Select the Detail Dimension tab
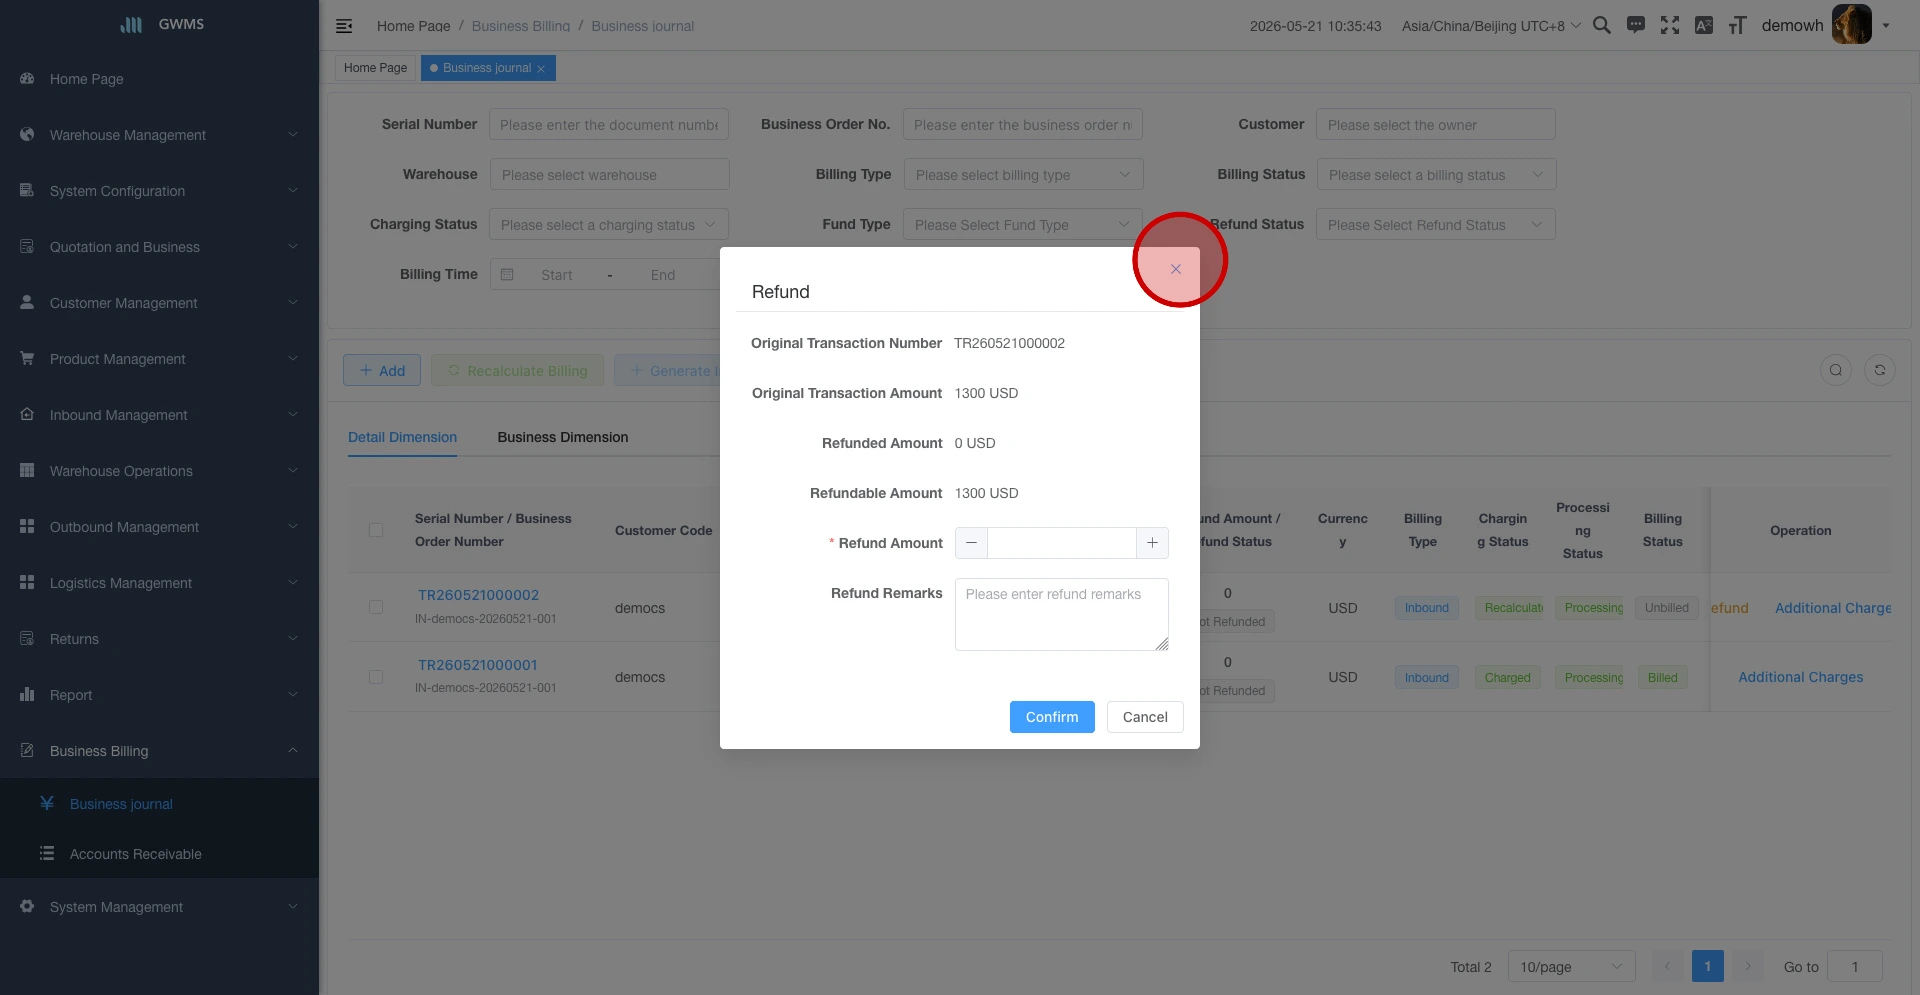 click(x=402, y=437)
